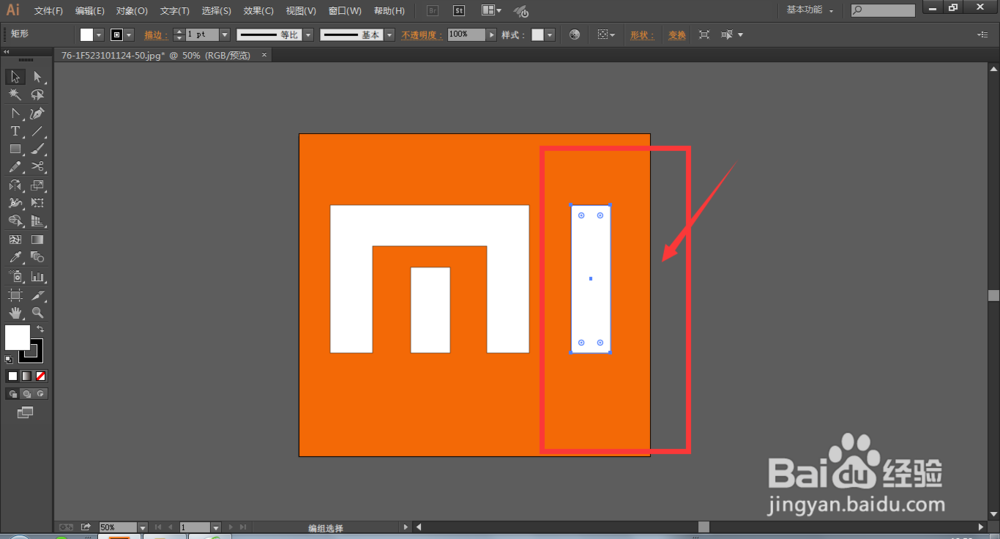
Task: Open 文字(T) menu
Action: (x=174, y=11)
